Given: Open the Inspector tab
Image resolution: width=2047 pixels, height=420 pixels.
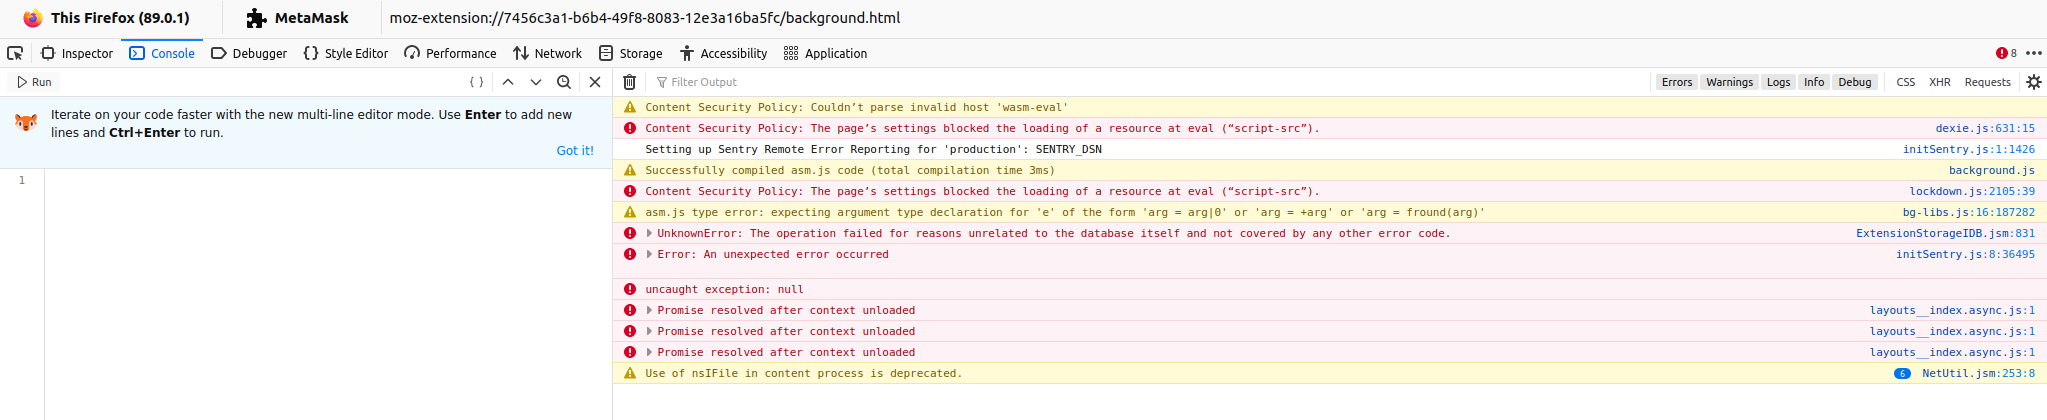Looking at the screenshot, I should pyautogui.click(x=77, y=53).
